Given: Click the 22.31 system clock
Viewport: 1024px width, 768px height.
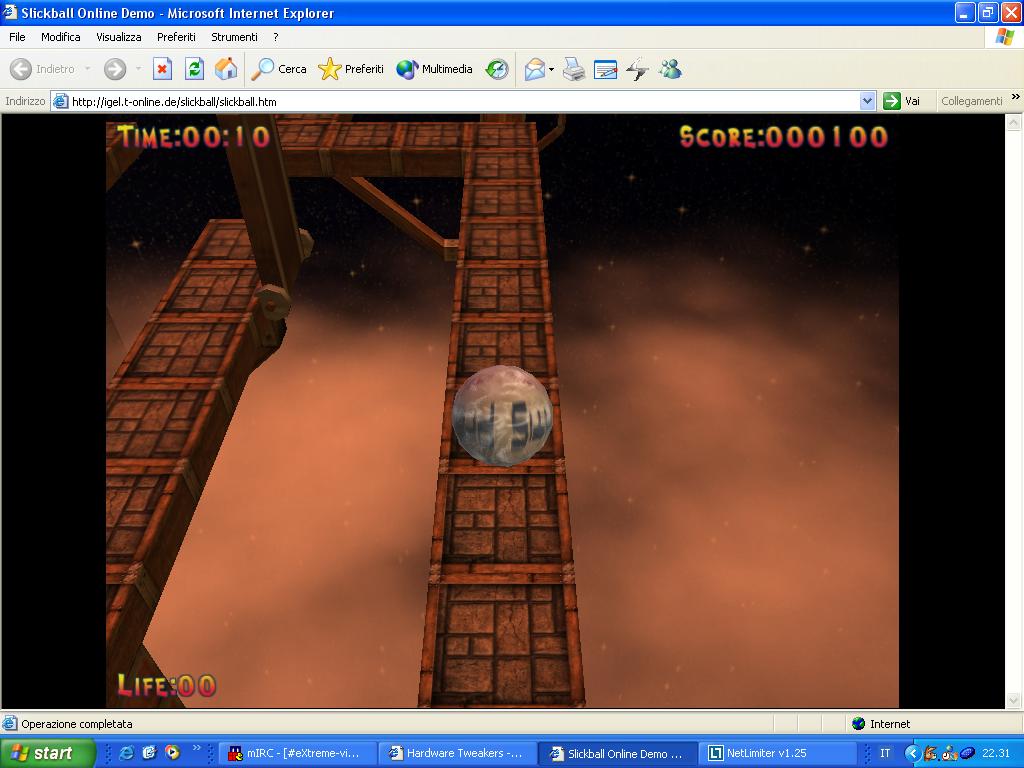Looking at the screenshot, I should pyautogui.click(x=996, y=753).
